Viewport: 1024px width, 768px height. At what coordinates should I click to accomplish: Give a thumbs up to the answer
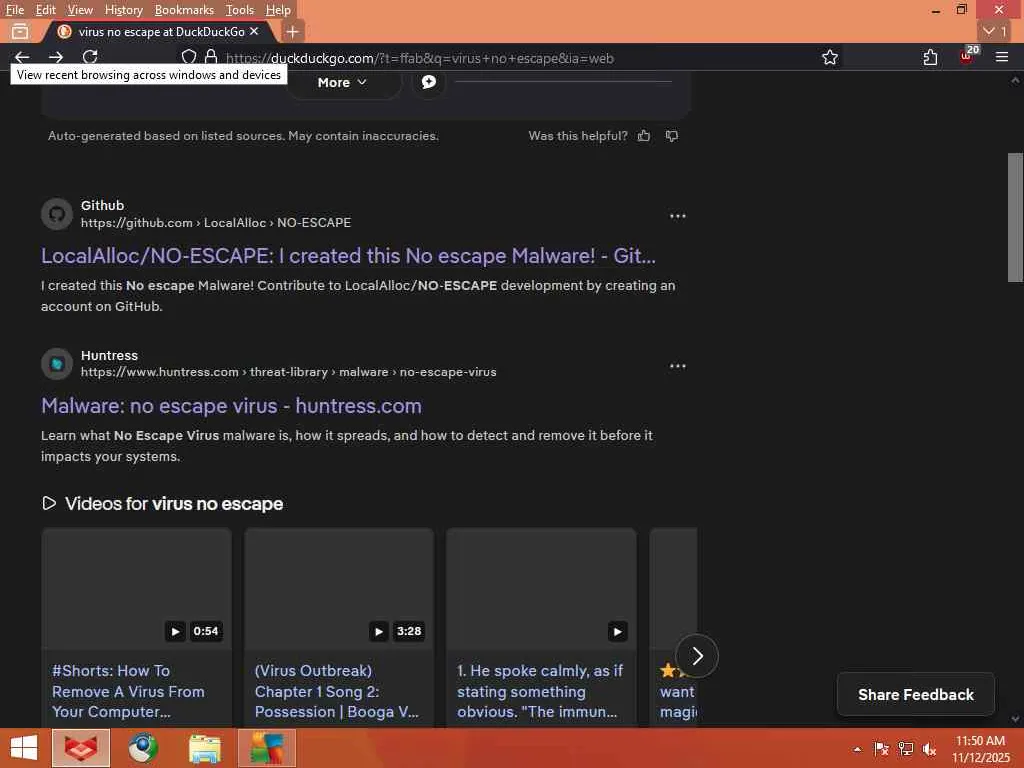click(644, 136)
